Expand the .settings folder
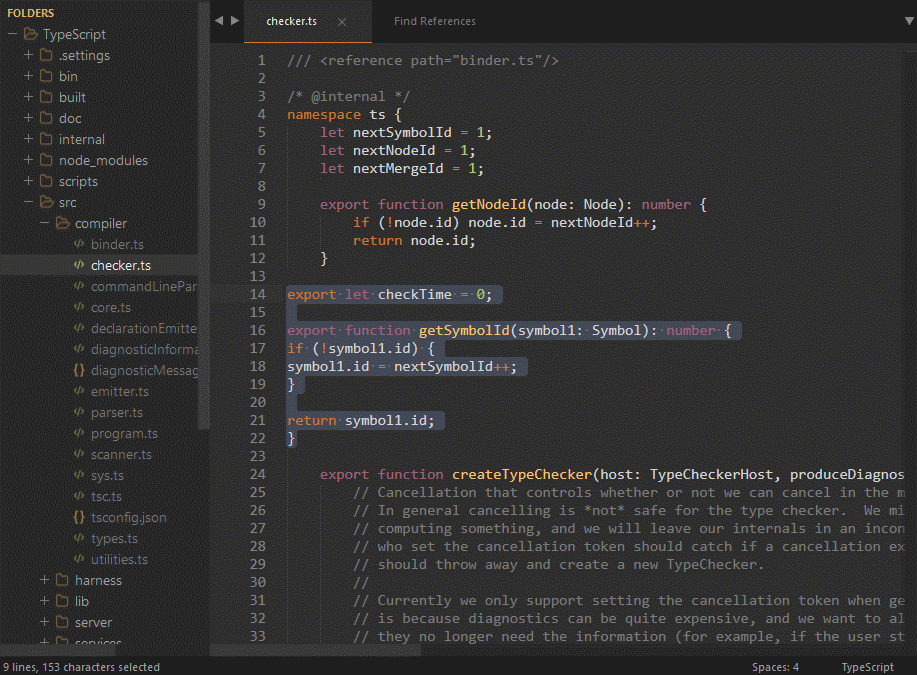Viewport: 917px width, 675px height. pyautogui.click(x=28, y=55)
